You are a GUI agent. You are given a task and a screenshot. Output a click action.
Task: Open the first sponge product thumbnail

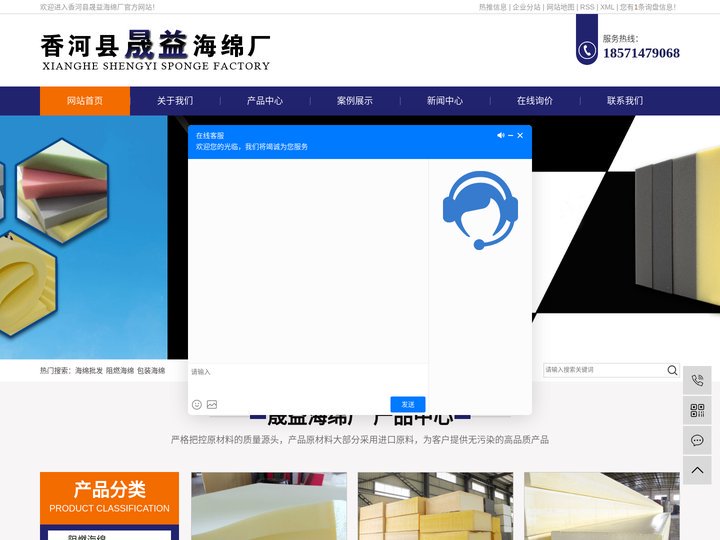pyautogui.click(x=269, y=506)
